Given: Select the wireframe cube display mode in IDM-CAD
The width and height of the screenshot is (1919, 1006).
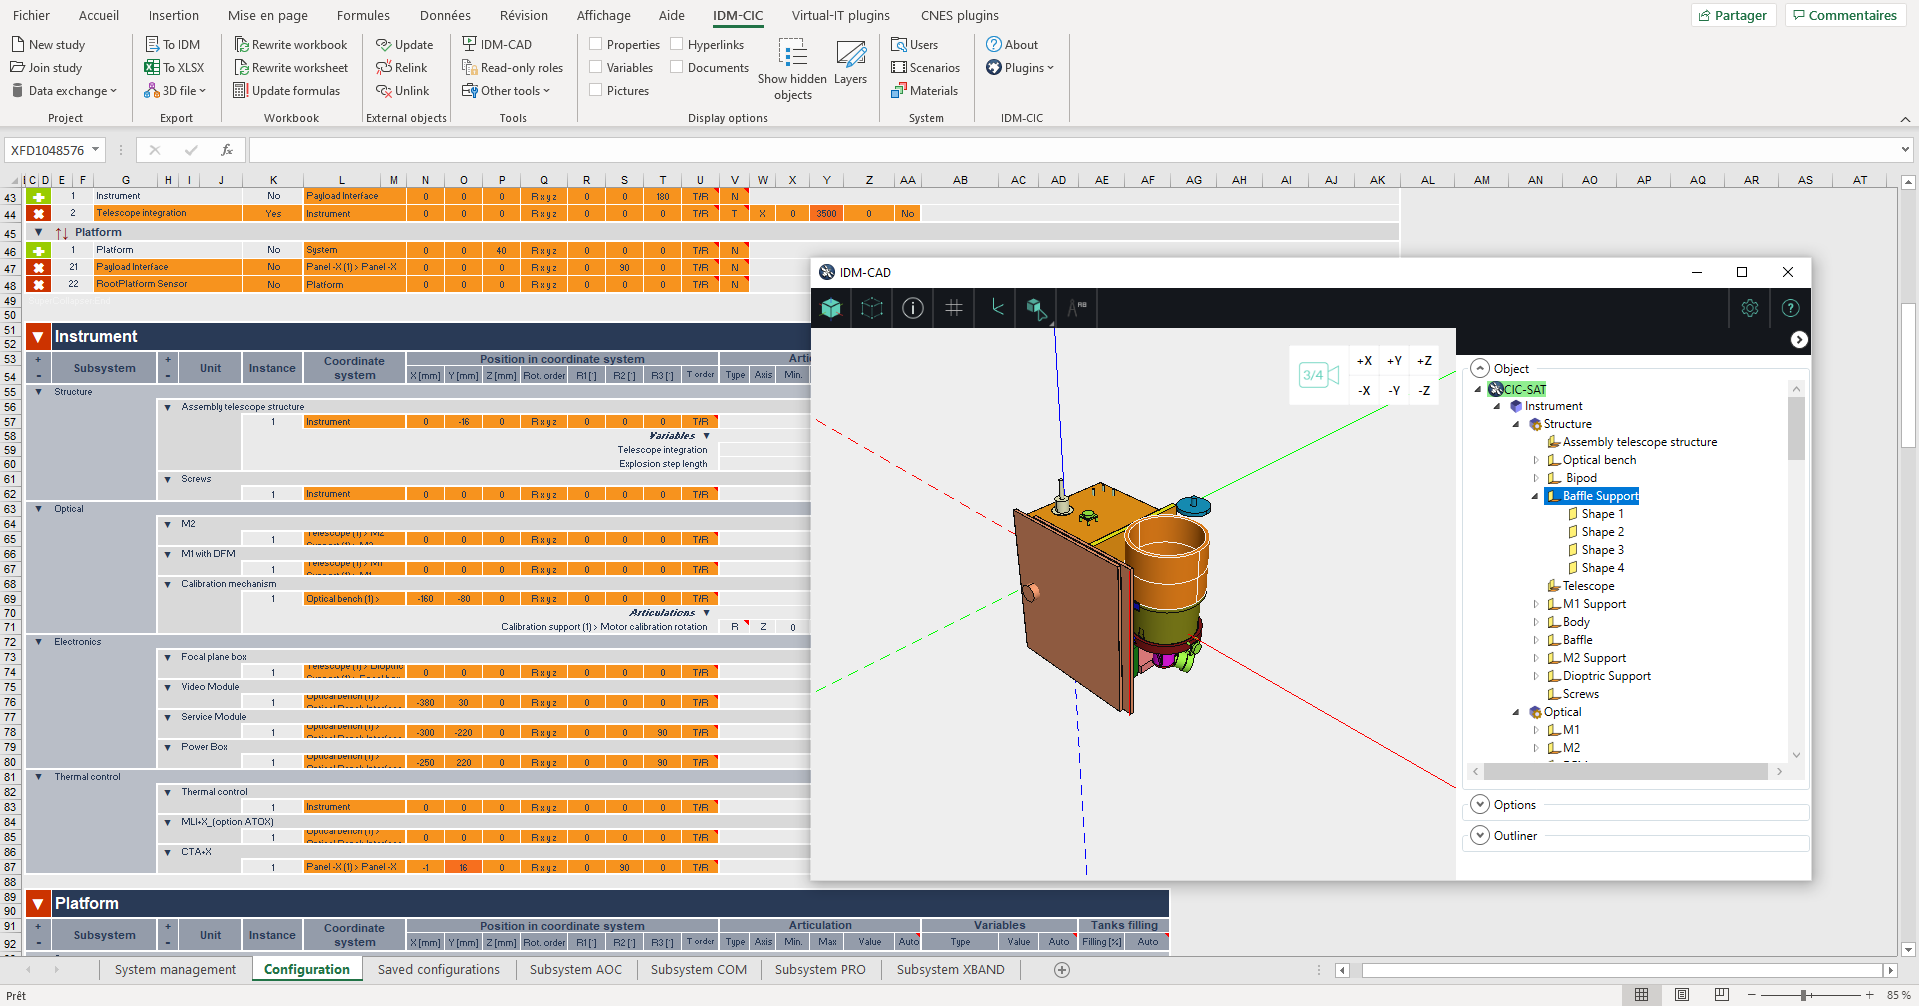Looking at the screenshot, I should point(871,308).
